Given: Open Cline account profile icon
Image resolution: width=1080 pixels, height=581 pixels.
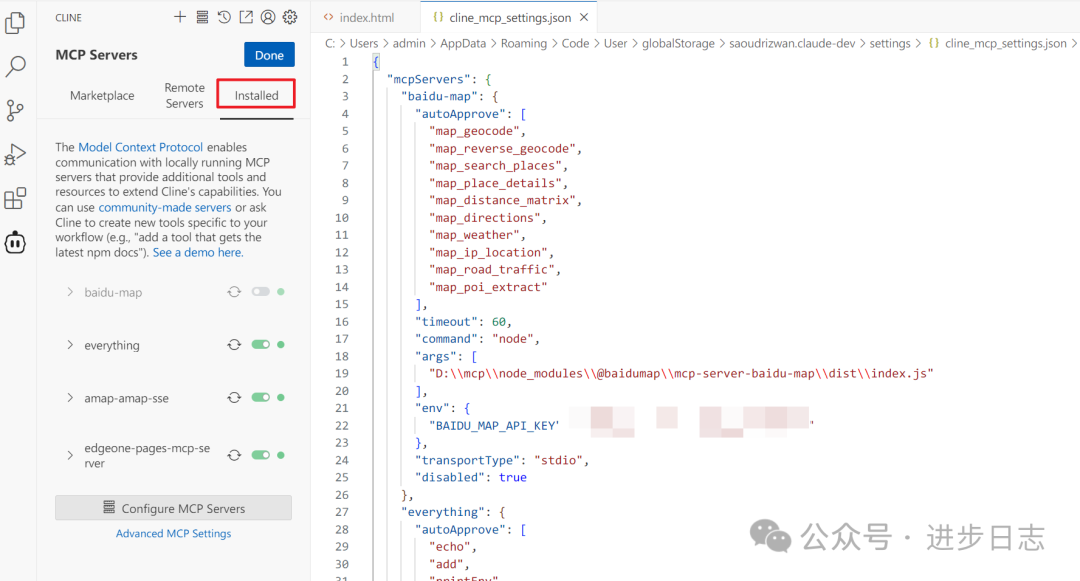Looking at the screenshot, I should coord(268,17).
